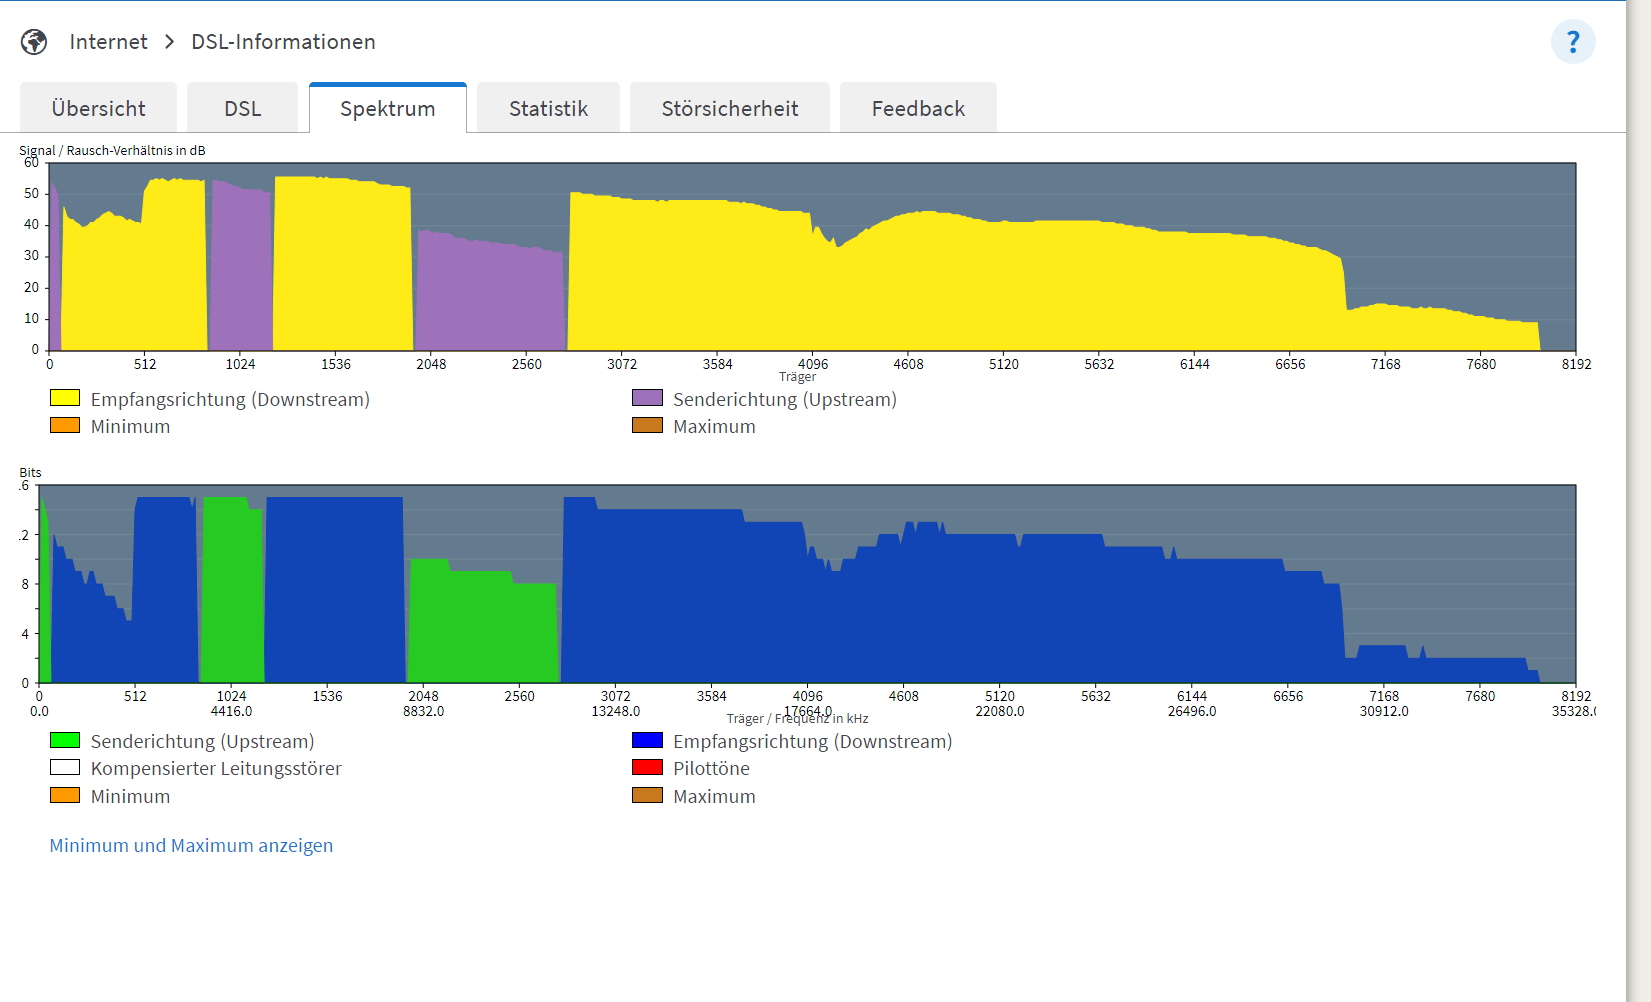
Task: Click the 4416.0 frequency value
Action: coord(231,712)
